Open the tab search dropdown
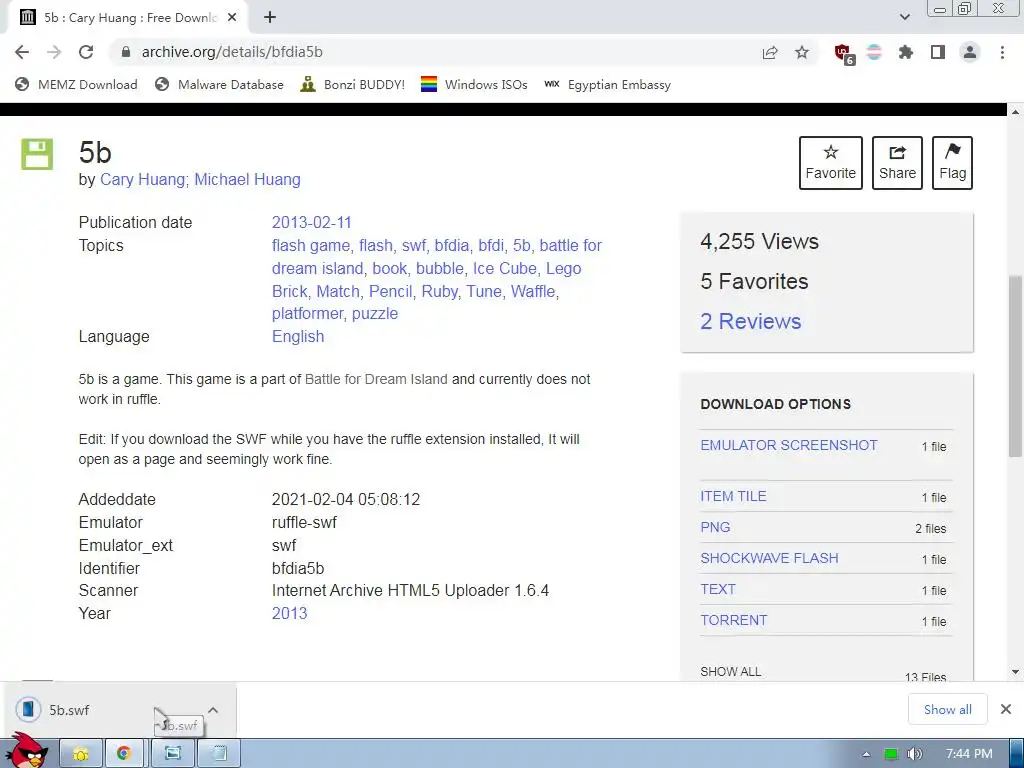The image size is (1024, 768). tap(904, 17)
